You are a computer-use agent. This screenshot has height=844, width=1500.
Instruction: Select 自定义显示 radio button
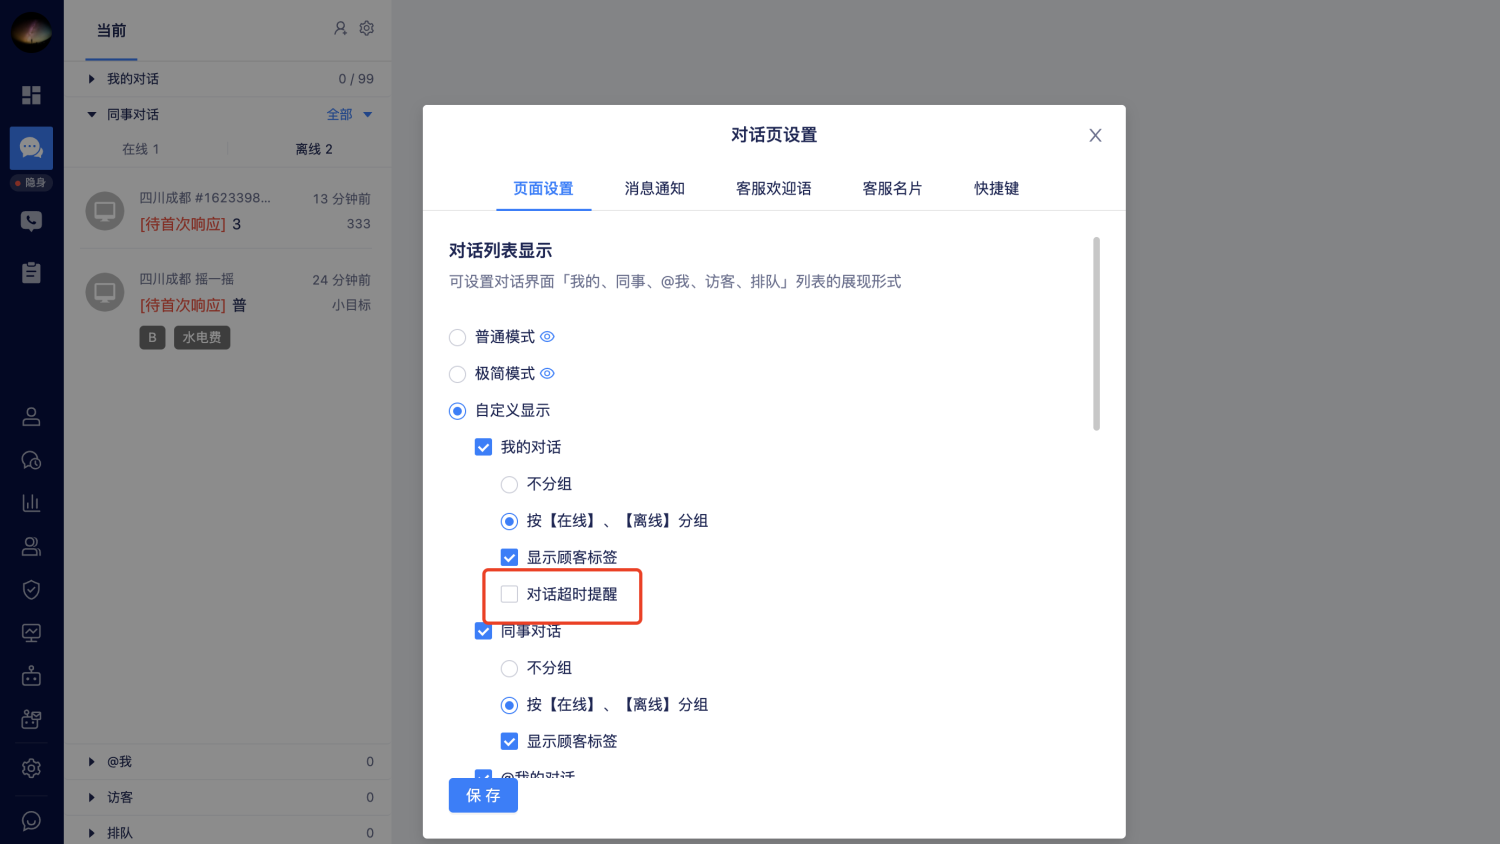click(x=458, y=411)
